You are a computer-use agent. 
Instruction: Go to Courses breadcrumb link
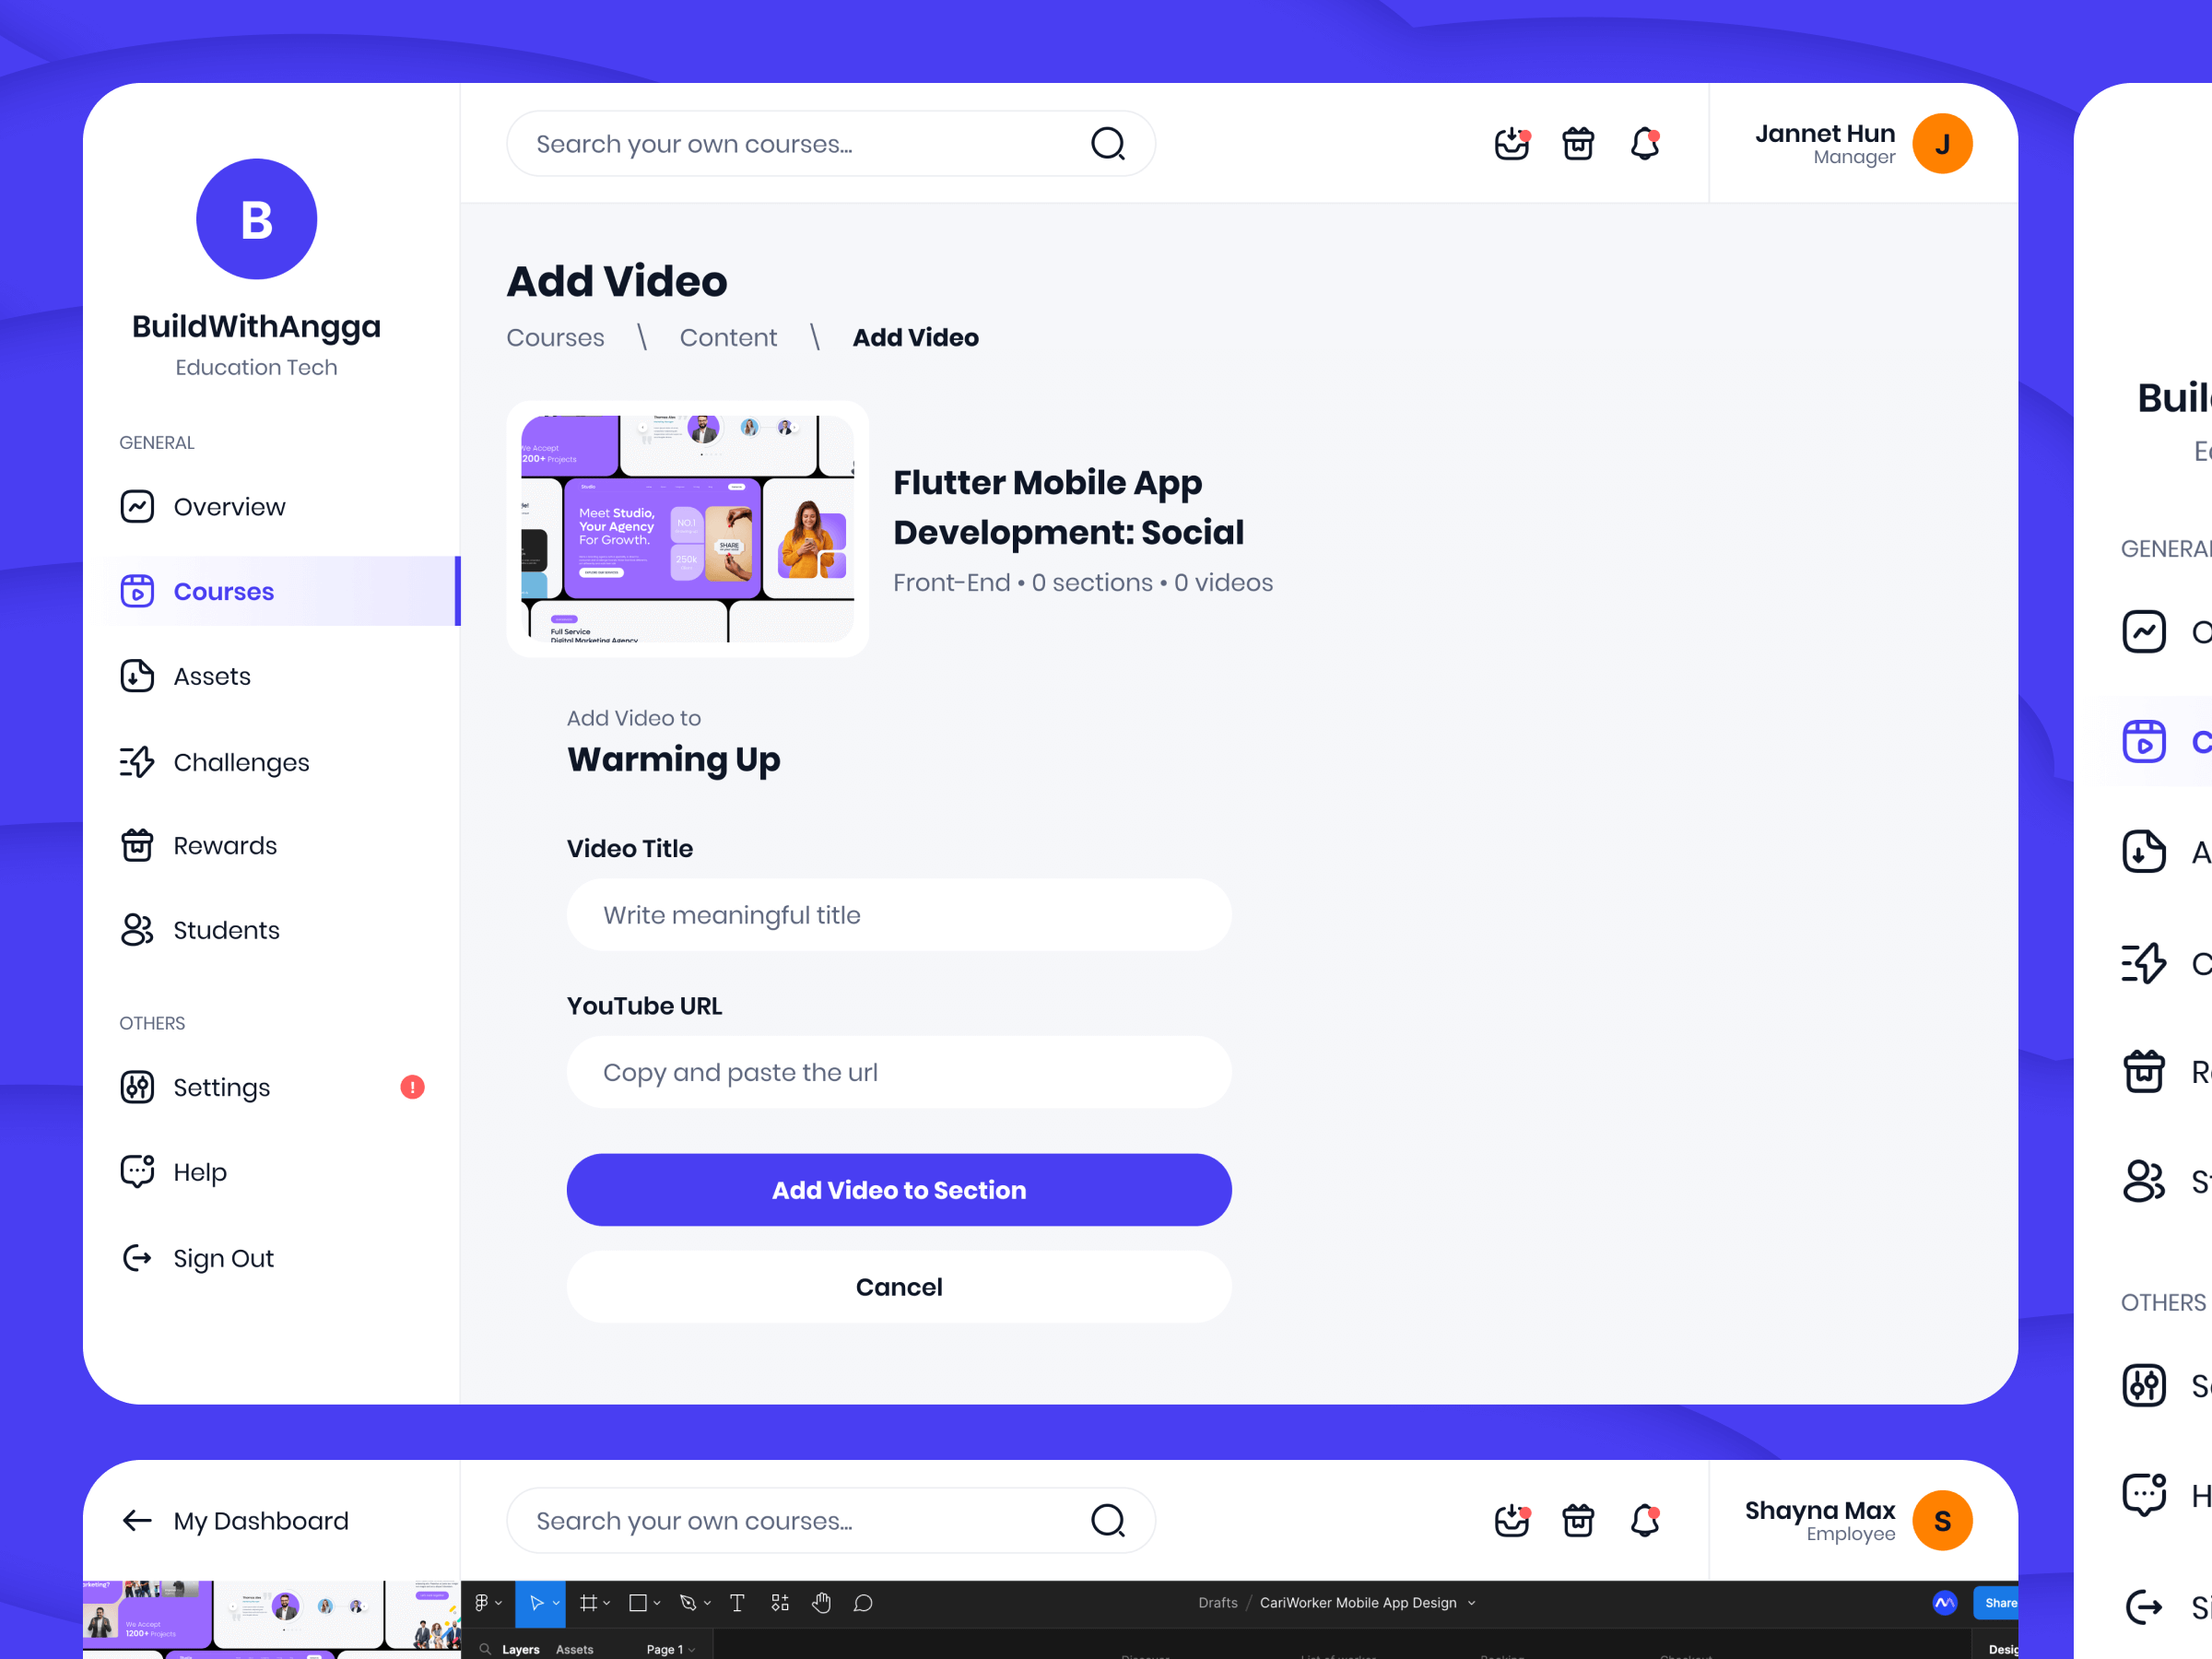(x=555, y=338)
